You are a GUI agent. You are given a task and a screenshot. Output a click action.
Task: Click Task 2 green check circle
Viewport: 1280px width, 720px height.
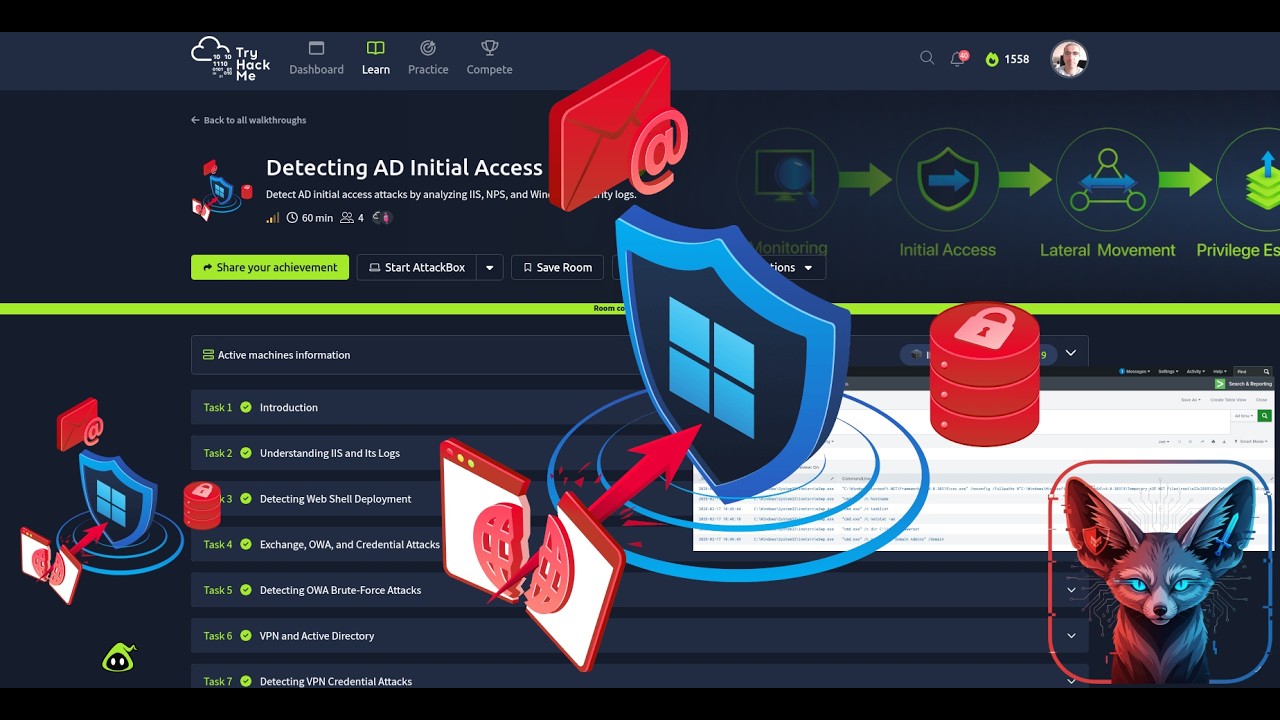click(x=246, y=453)
